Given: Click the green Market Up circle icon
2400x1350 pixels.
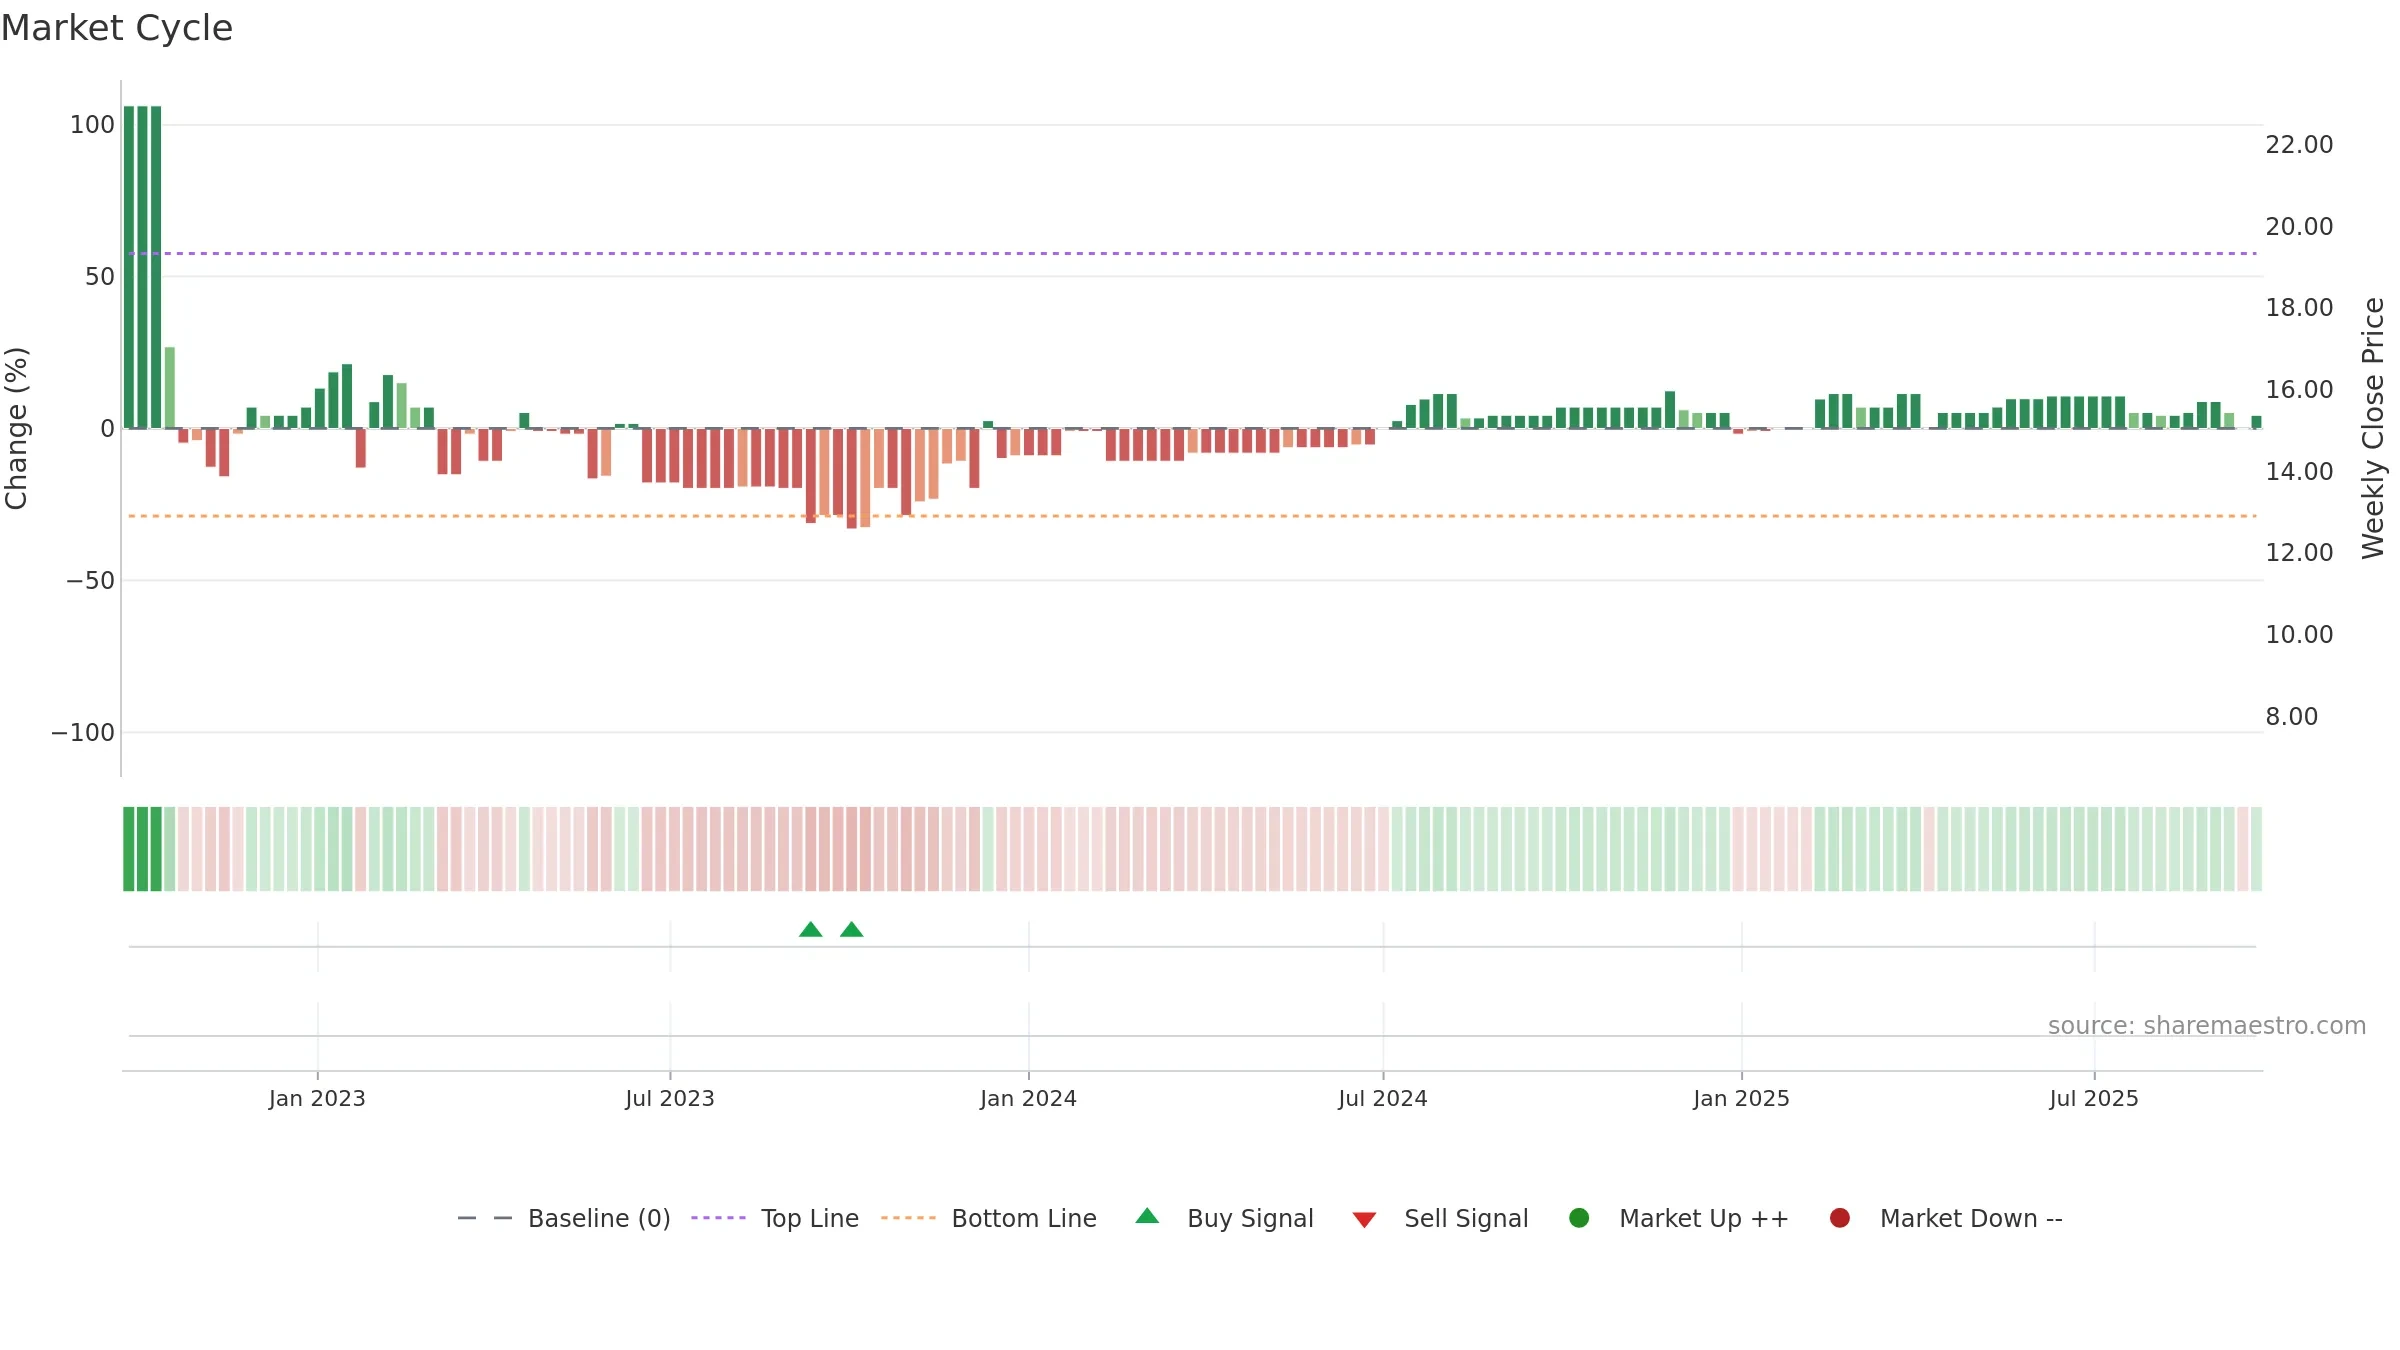Looking at the screenshot, I should (x=1580, y=1218).
